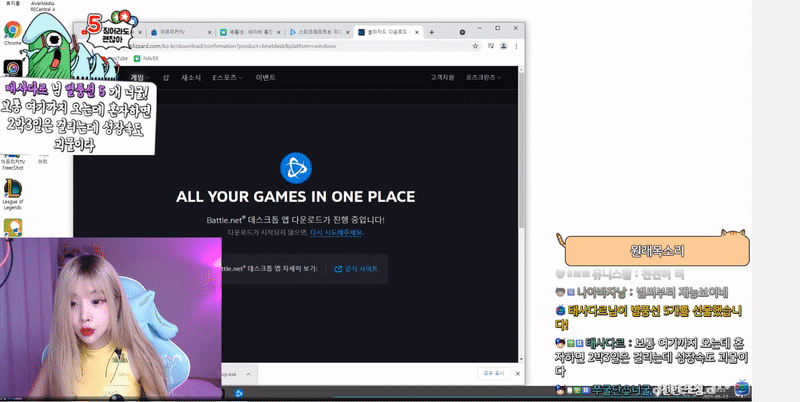Open the 새소식 menu item
This screenshot has height=402, width=800.
tap(191, 78)
